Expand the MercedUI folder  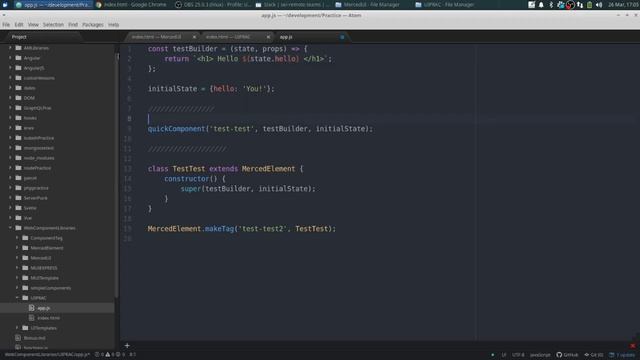pos(17,258)
